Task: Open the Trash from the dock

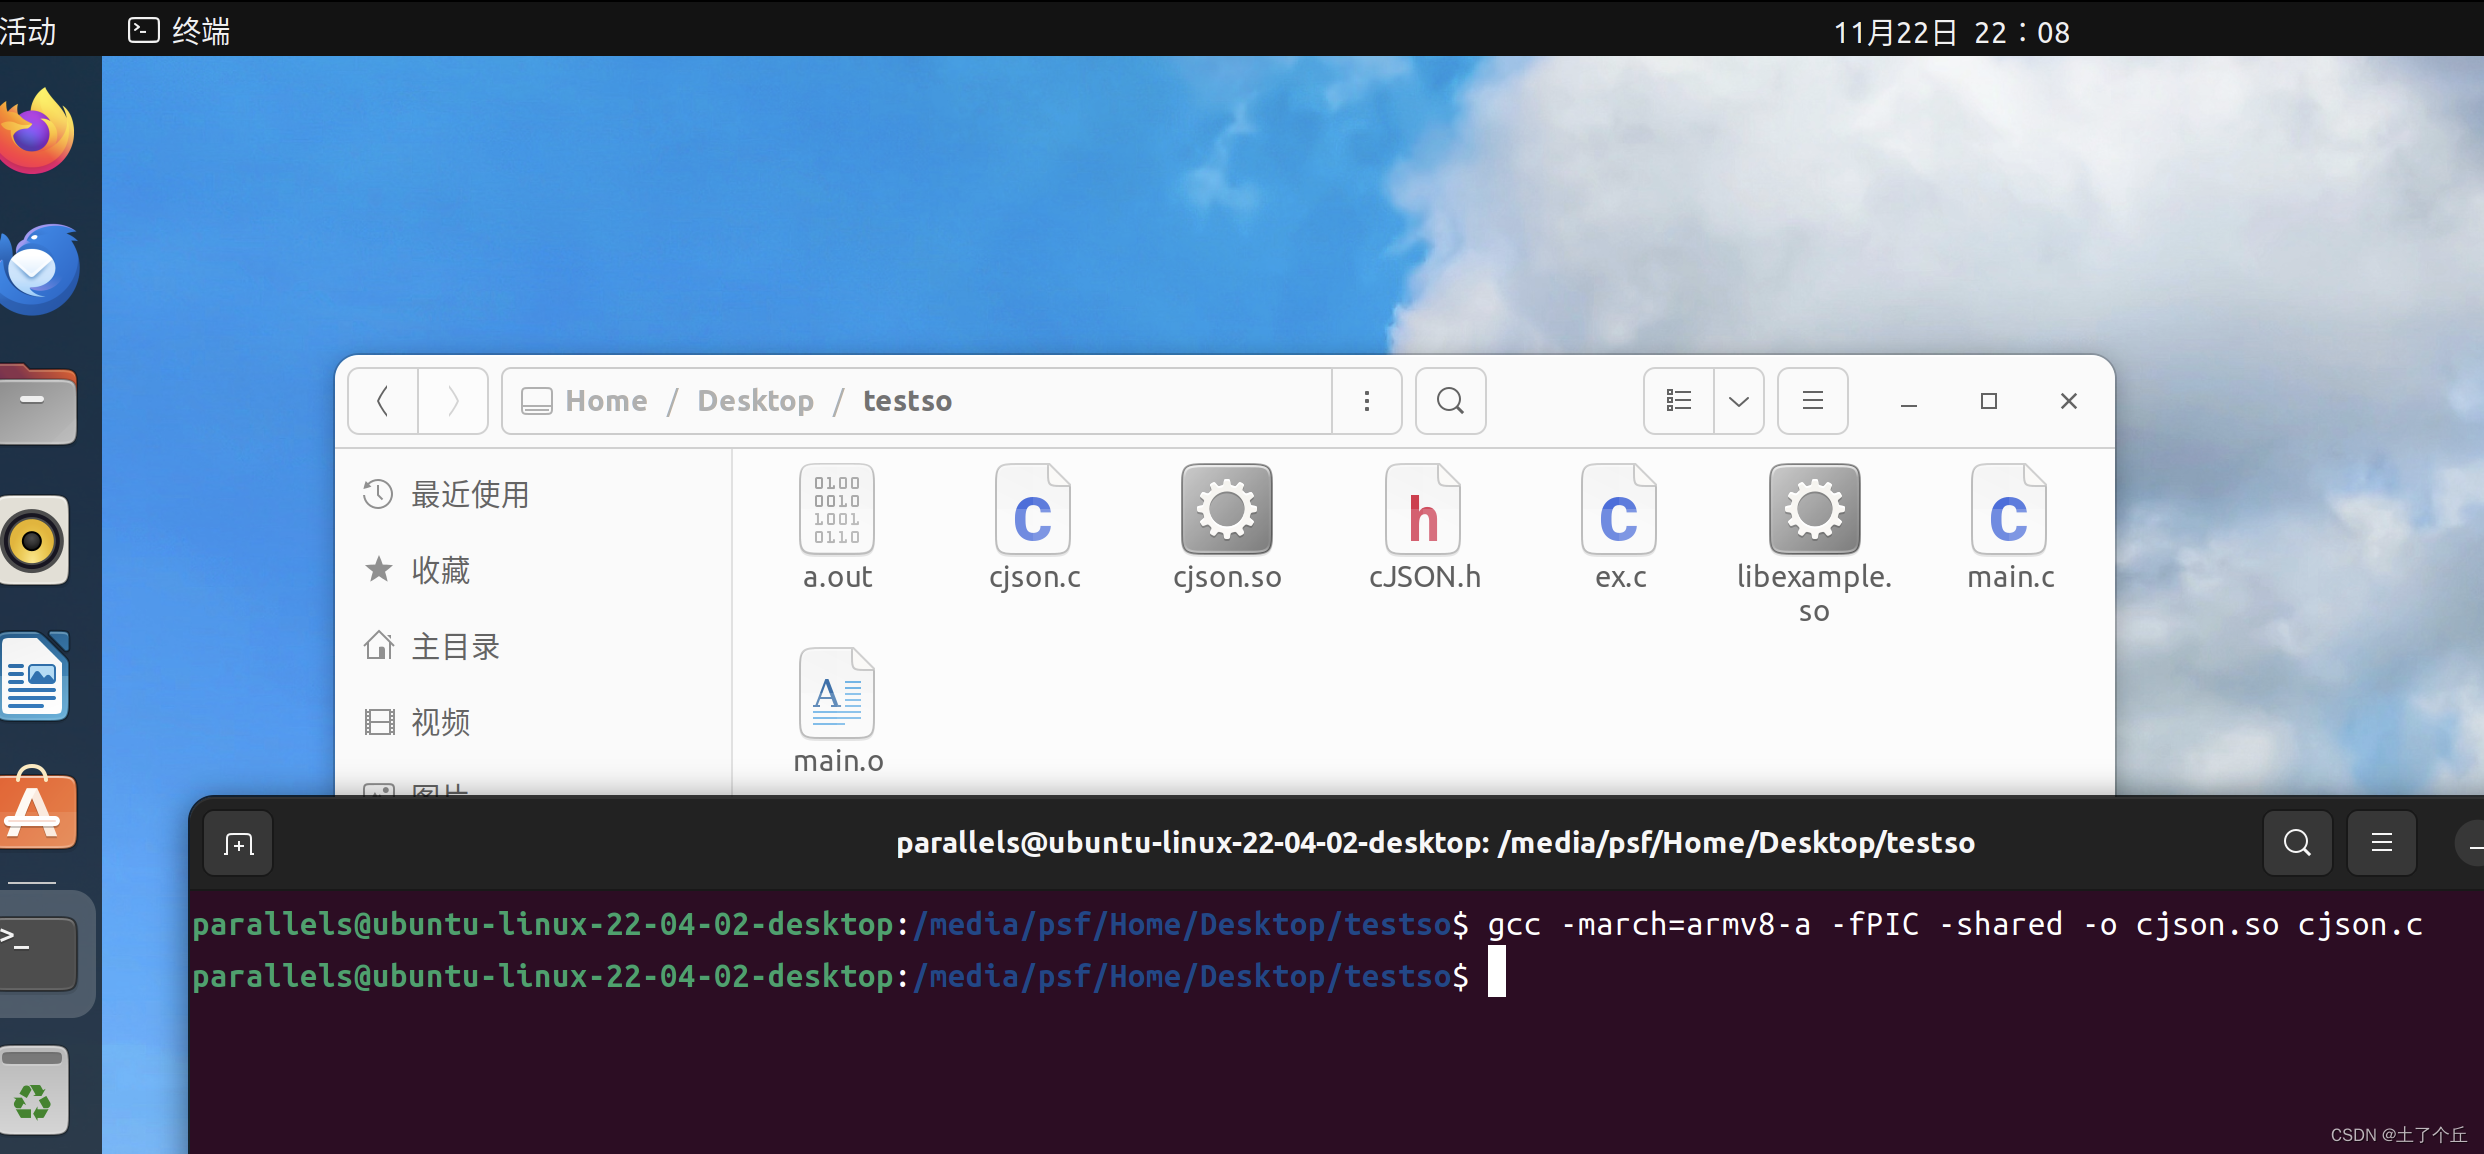Action: tap(34, 1091)
